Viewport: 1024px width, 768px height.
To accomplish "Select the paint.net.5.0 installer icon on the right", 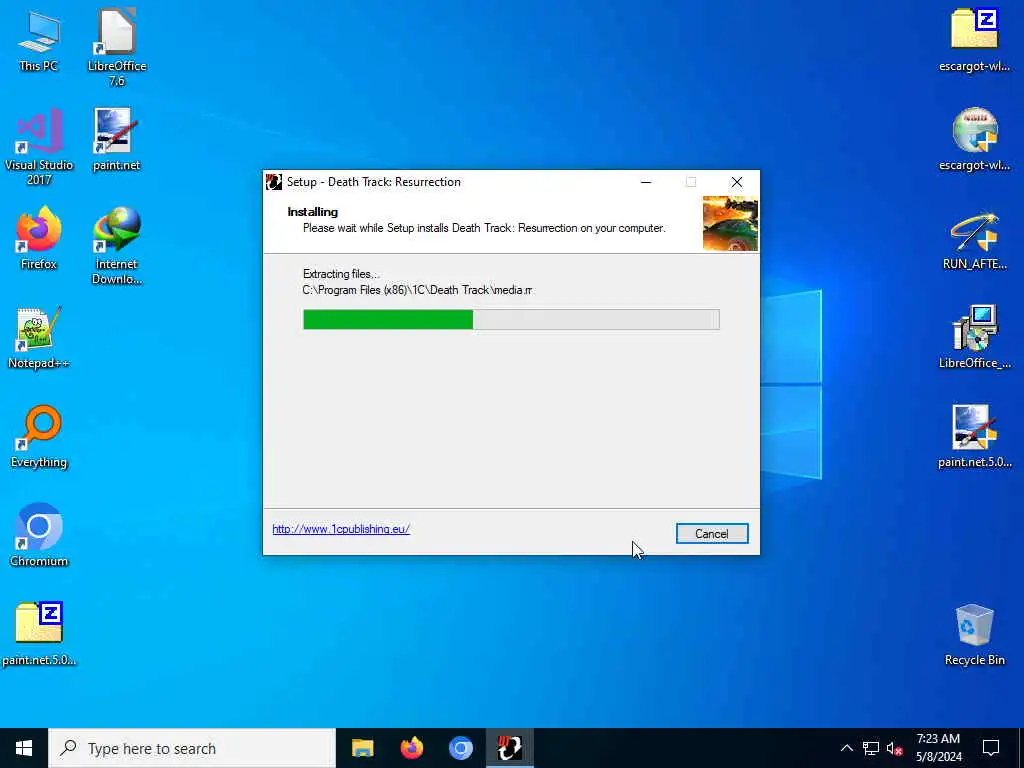I will [974, 437].
